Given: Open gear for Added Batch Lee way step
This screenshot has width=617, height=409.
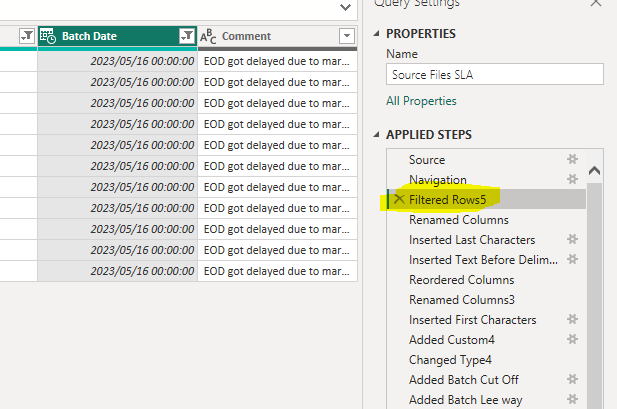Looking at the screenshot, I should pos(572,399).
